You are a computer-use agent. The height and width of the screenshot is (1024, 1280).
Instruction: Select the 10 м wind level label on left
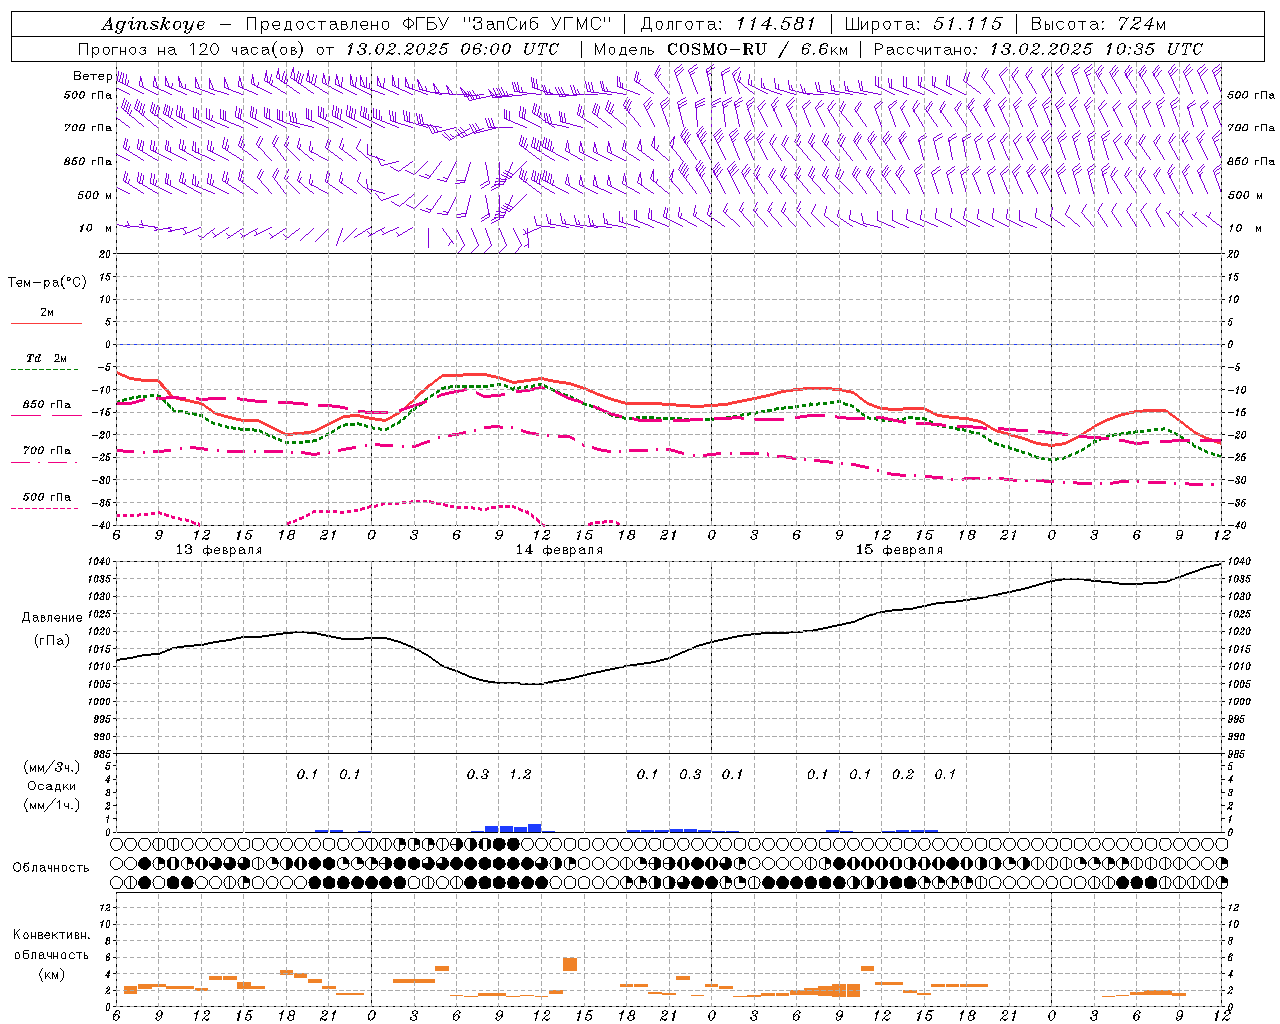tap(96, 228)
